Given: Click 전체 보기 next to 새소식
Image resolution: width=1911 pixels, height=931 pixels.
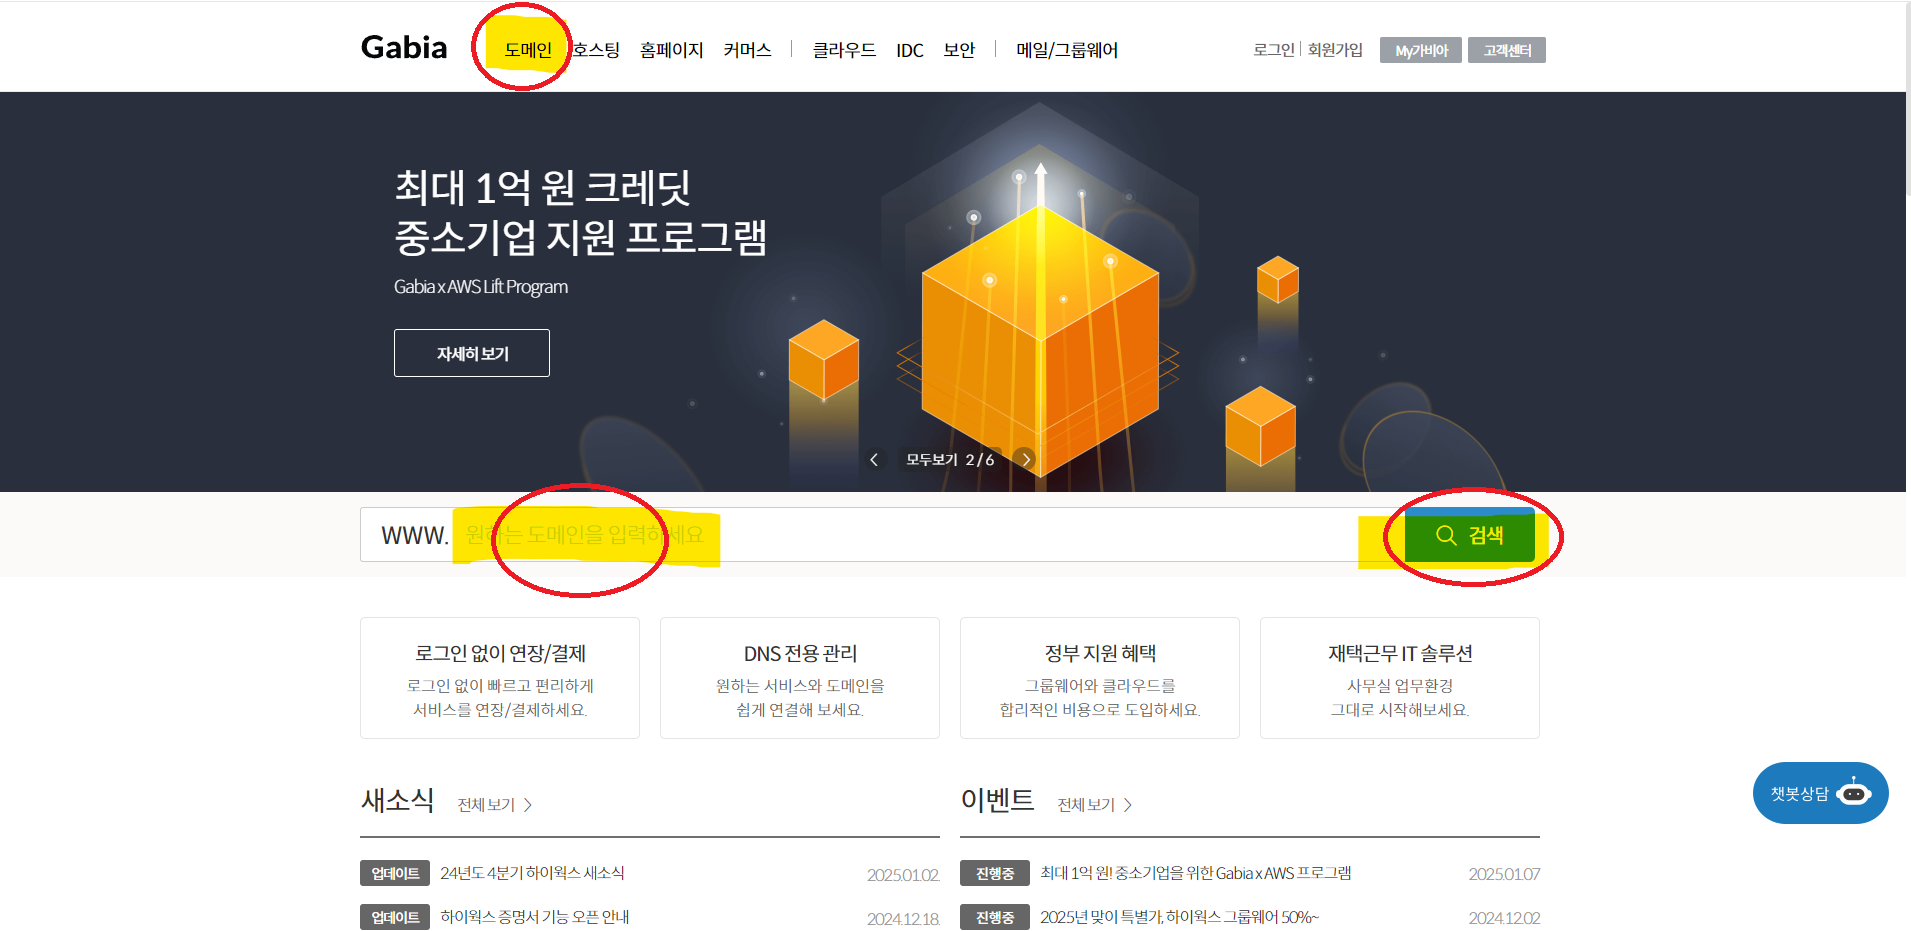Looking at the screenshot, I should (494, 805).
